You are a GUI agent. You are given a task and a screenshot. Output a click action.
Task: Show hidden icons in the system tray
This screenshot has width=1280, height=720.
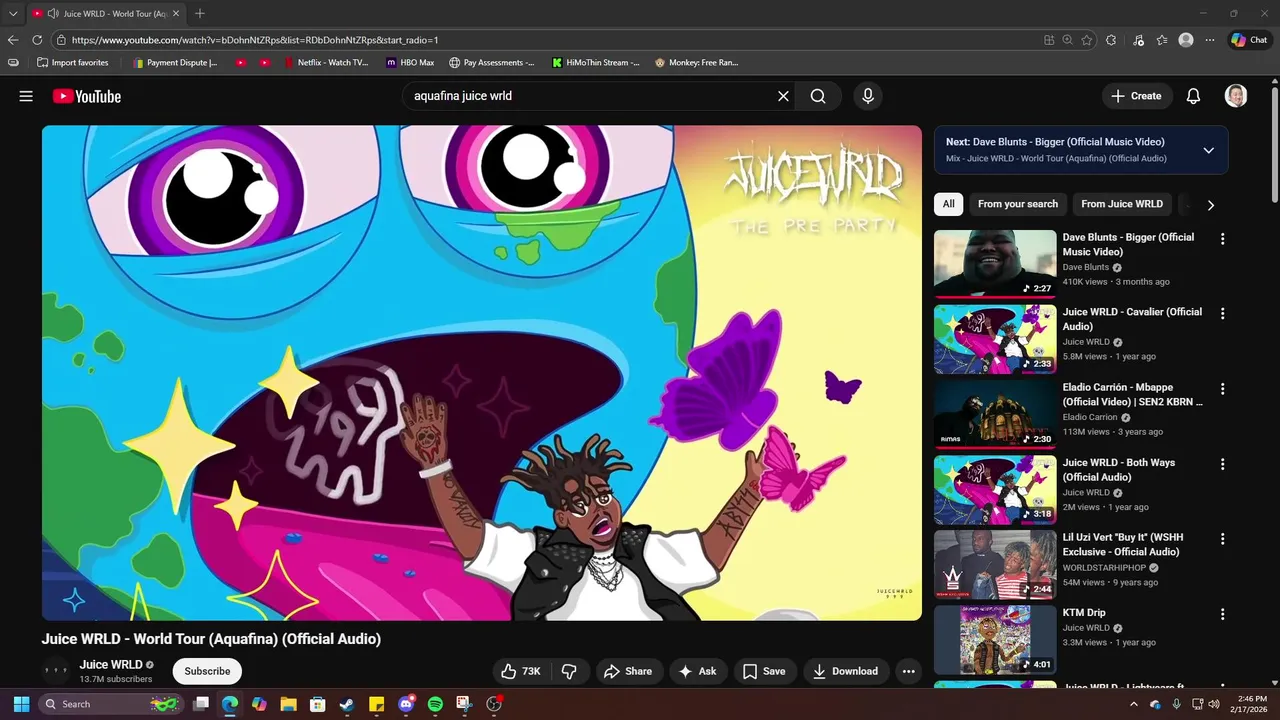[x=1133, y=704]
